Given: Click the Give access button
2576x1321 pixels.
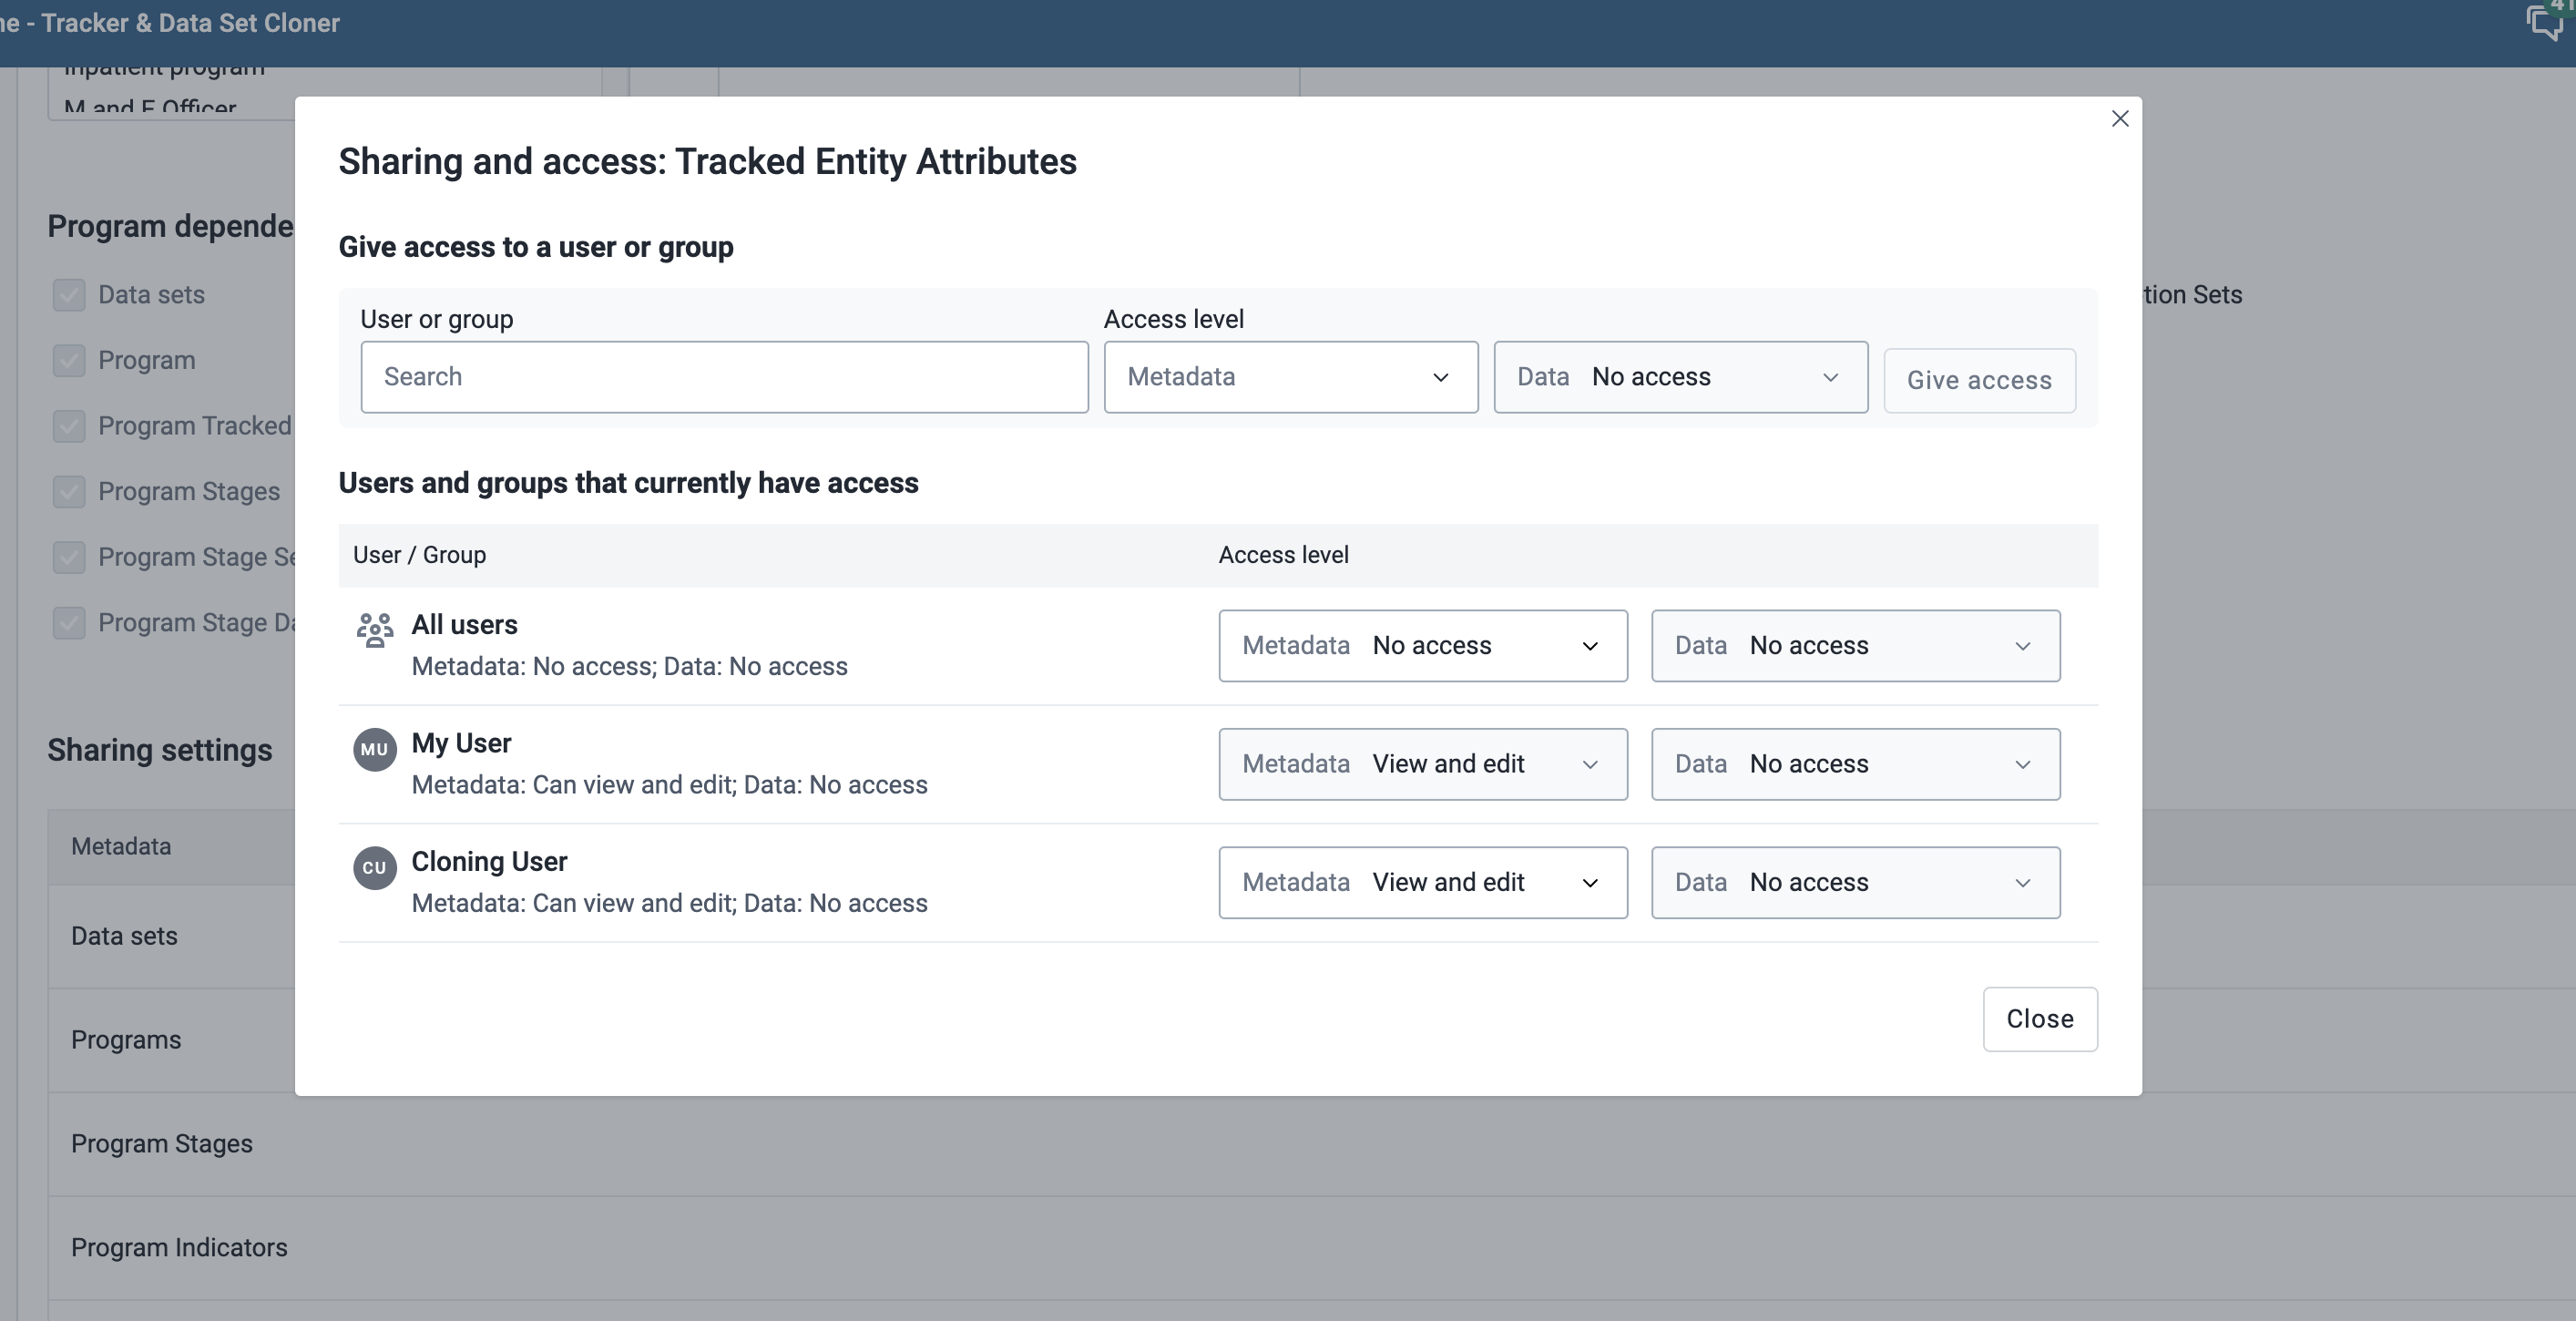Looking at the screenshot, I should [1979, 380].
